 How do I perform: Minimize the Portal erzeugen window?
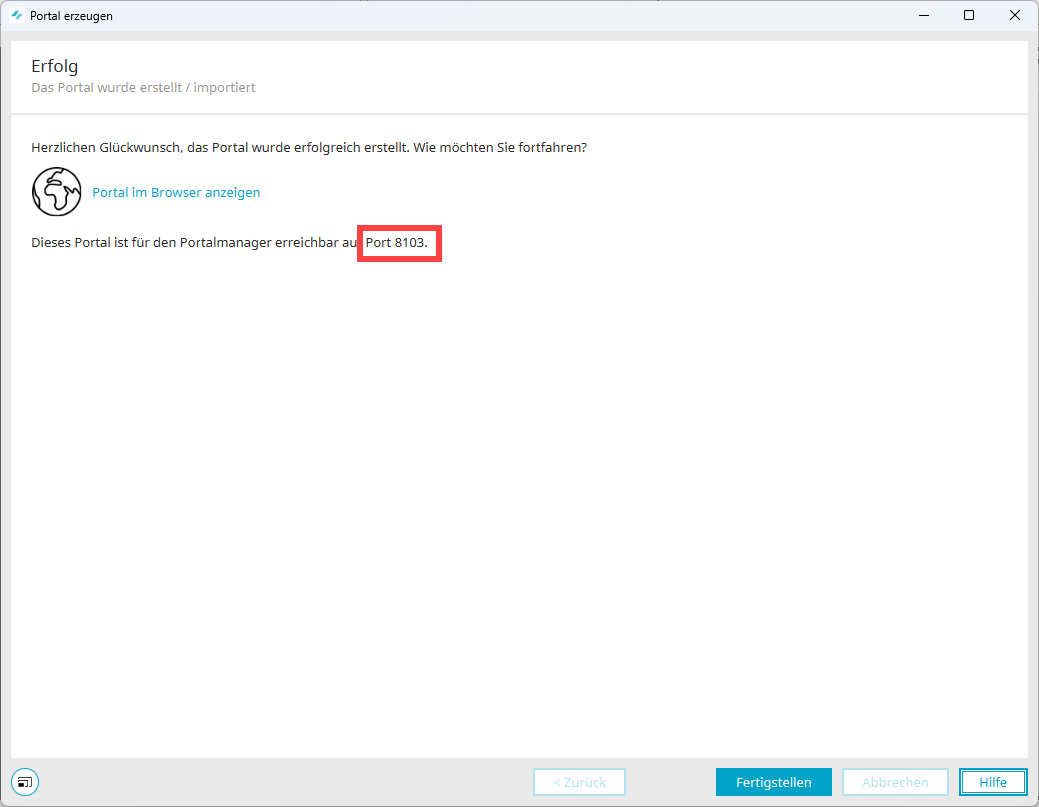(923, 16)
